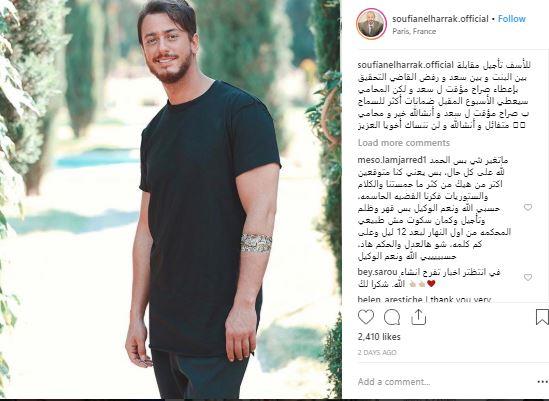Open more options three-dot menu
Screen dimensions: 549x401
[542, 382]
